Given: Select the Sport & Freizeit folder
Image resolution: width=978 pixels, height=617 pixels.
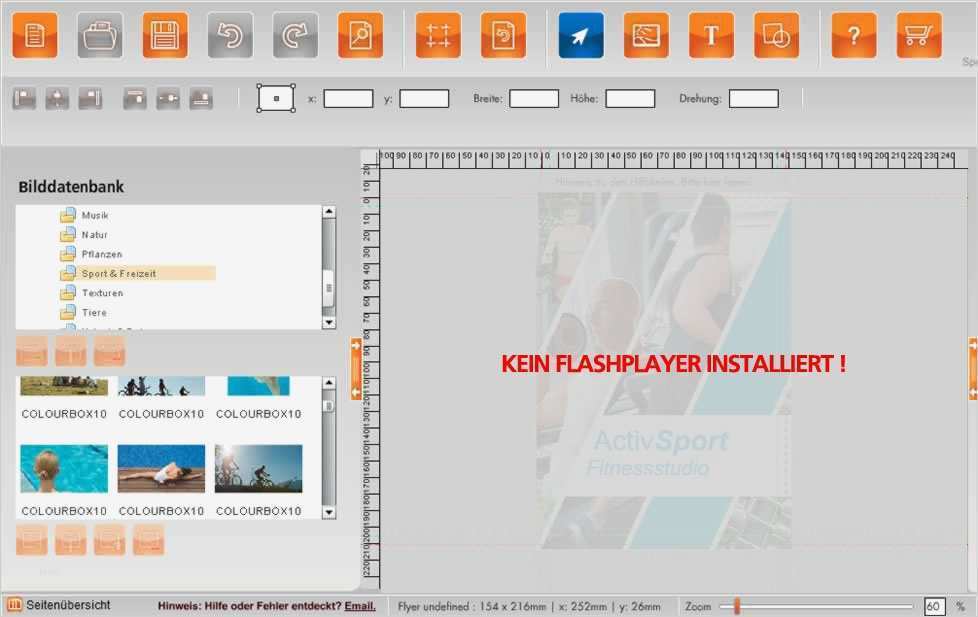Looking at the screenshot, I should (x=116, y=273).
